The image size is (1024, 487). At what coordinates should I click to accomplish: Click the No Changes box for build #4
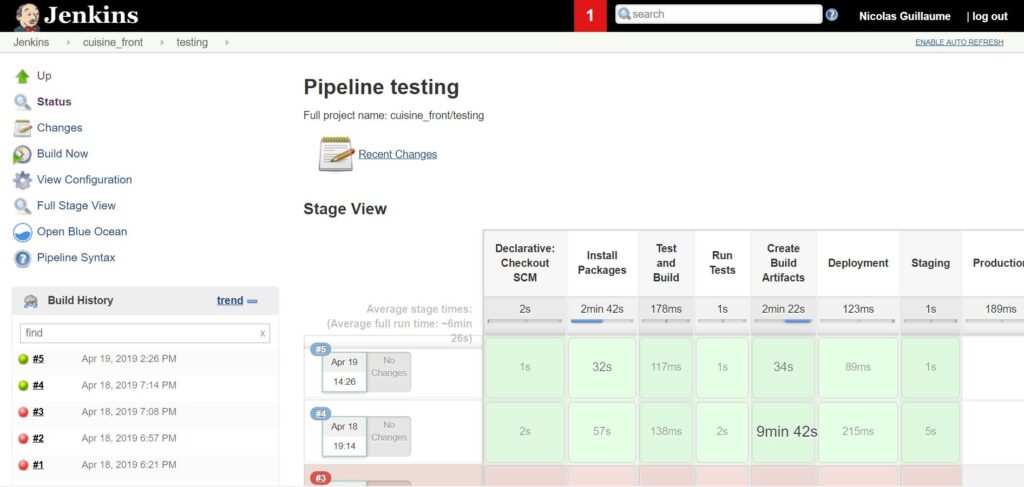[389, 437]
